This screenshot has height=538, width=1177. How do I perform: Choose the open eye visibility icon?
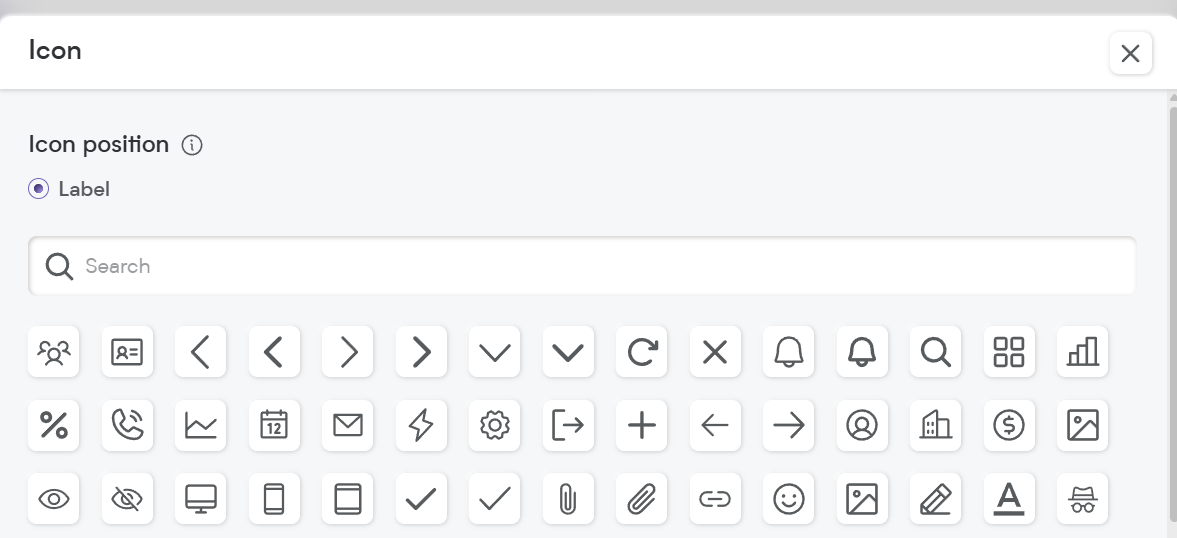point(53,498)
